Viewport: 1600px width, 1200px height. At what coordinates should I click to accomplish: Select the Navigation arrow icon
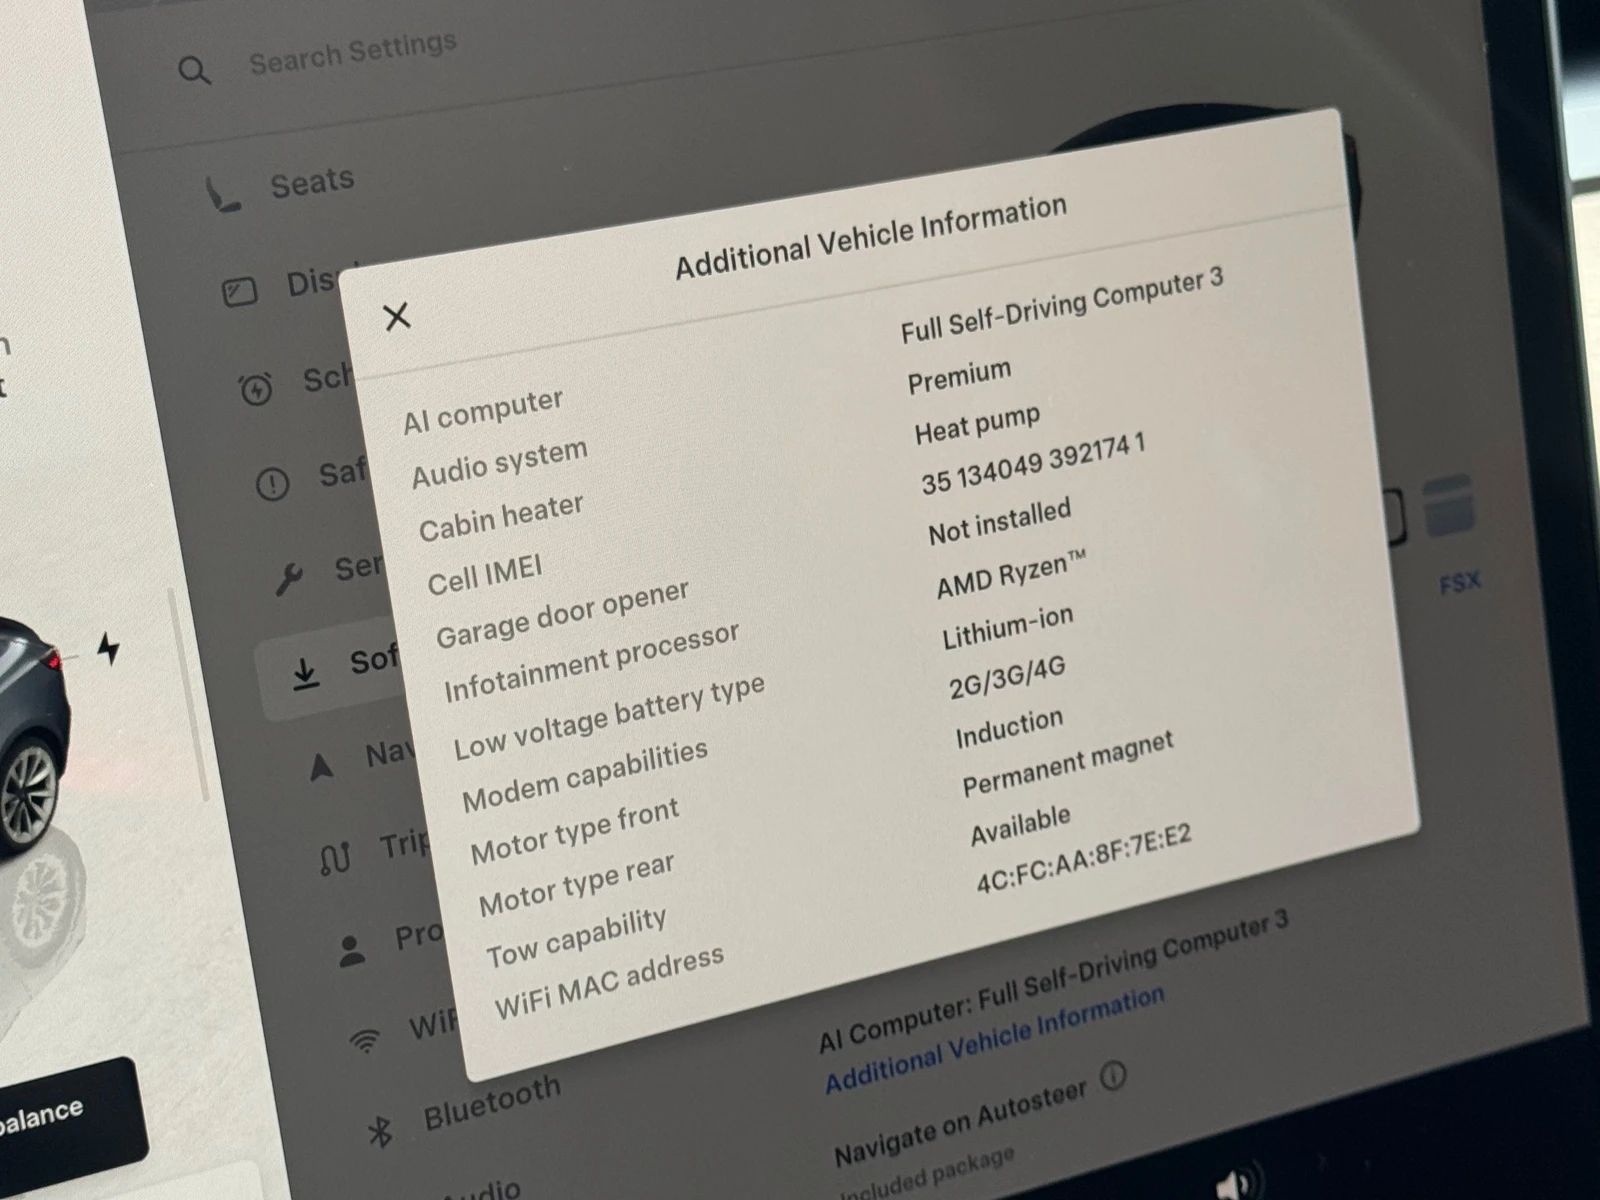(x=321, y=767)
